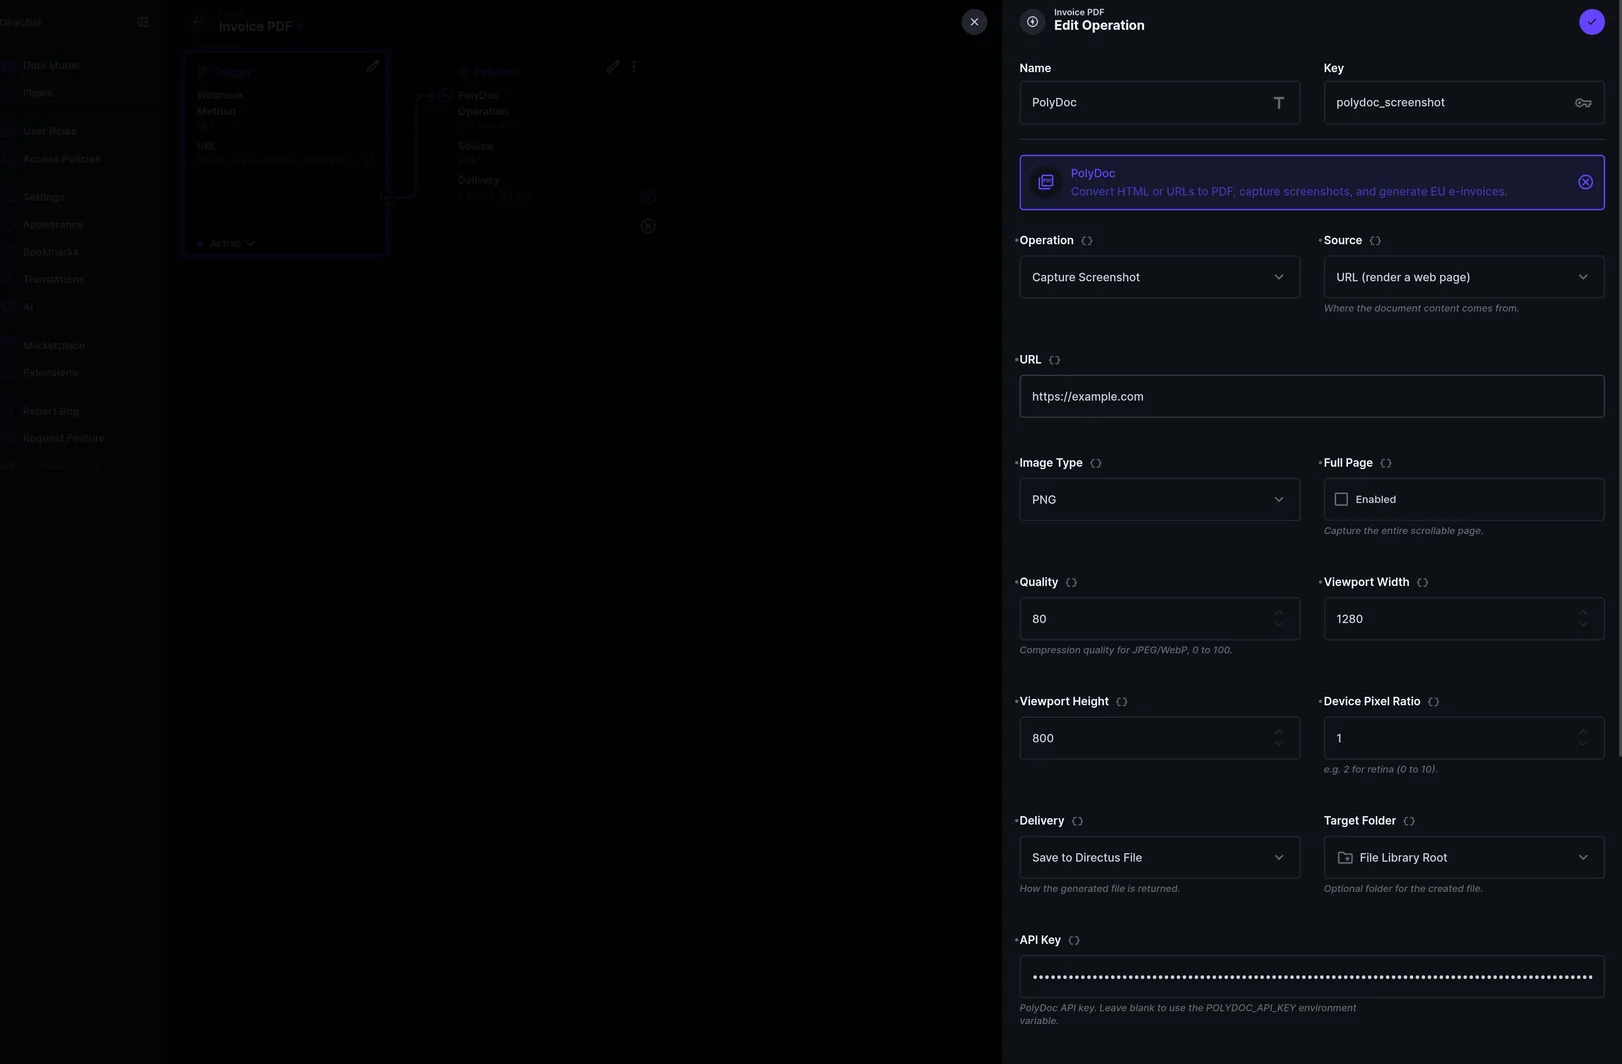Click the folder icon in Target Folder
This screenshot has height=1064, width=1622.
1345,858
